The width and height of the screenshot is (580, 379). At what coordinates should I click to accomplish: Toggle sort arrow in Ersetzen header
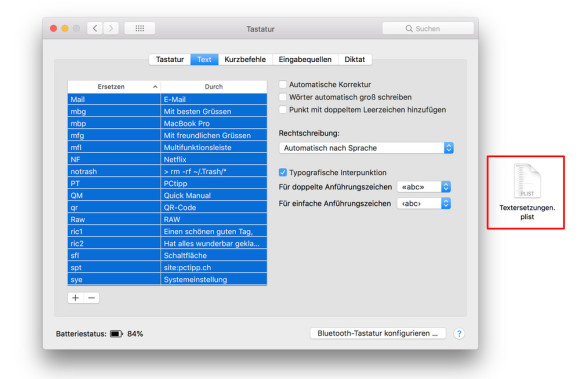155,87
